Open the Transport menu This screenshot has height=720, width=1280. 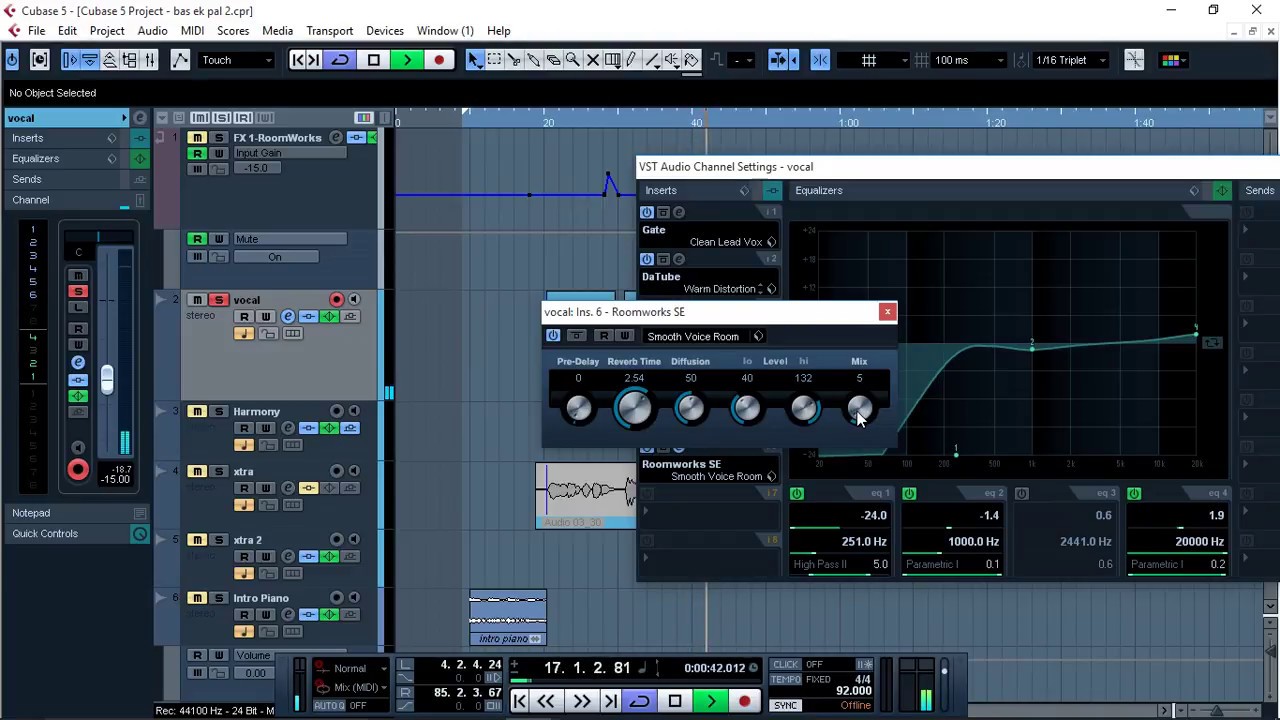tap(329, 31)
